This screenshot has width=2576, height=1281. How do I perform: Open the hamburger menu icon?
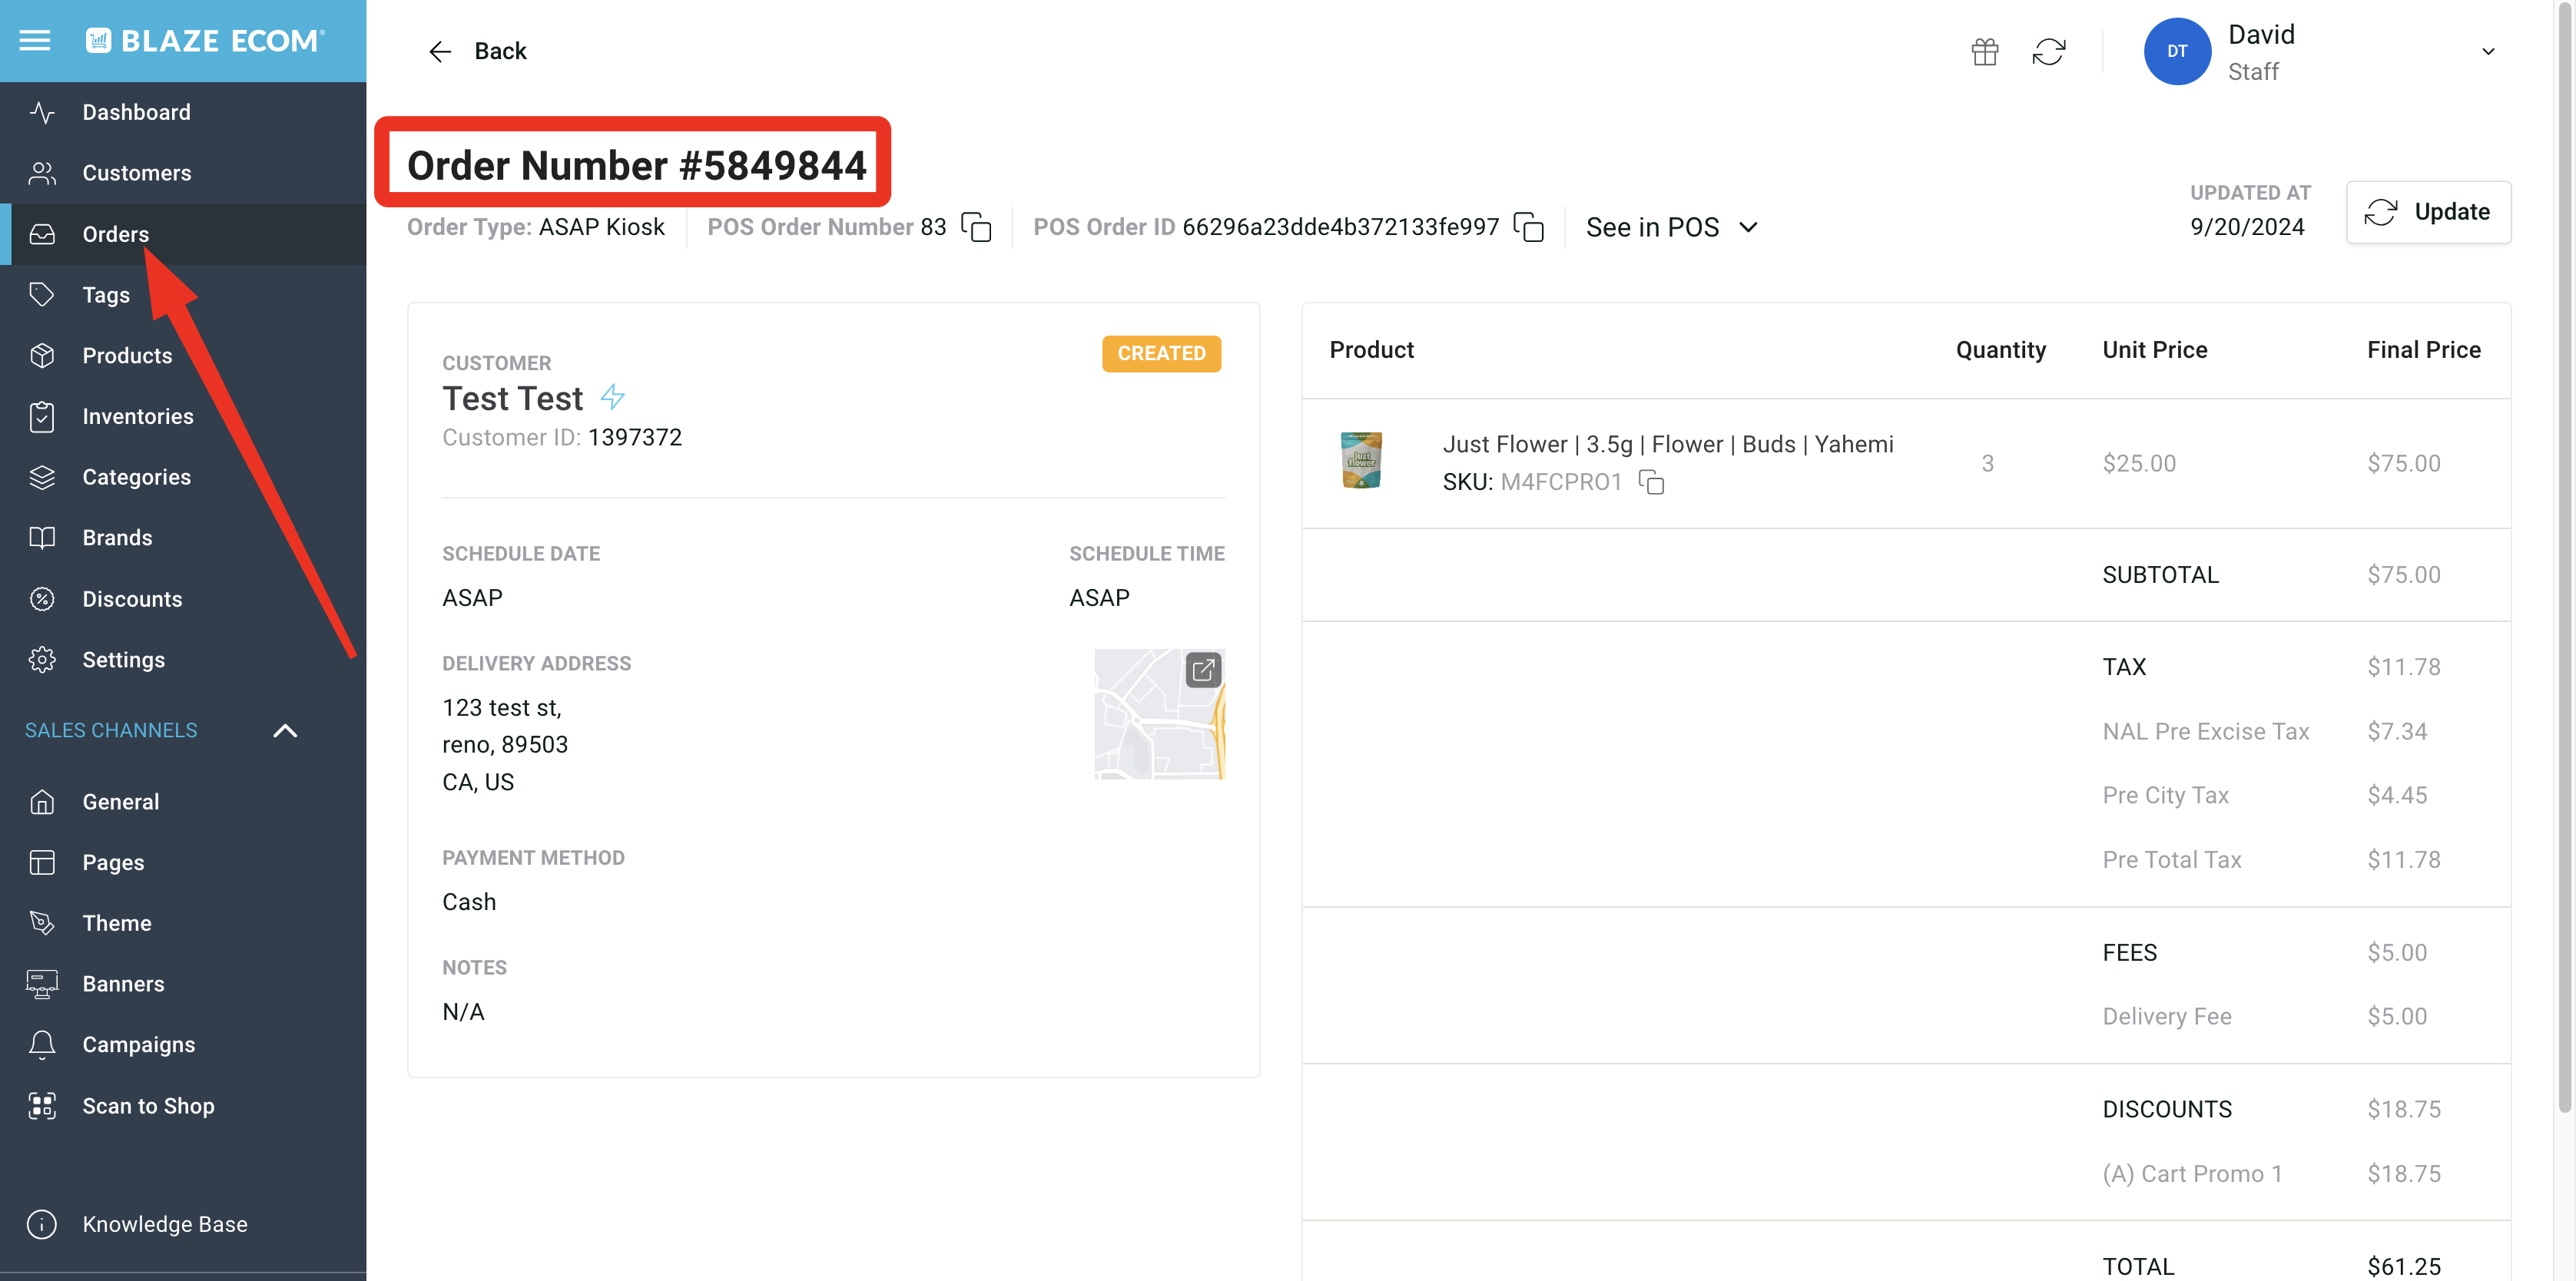click(35, 40)
